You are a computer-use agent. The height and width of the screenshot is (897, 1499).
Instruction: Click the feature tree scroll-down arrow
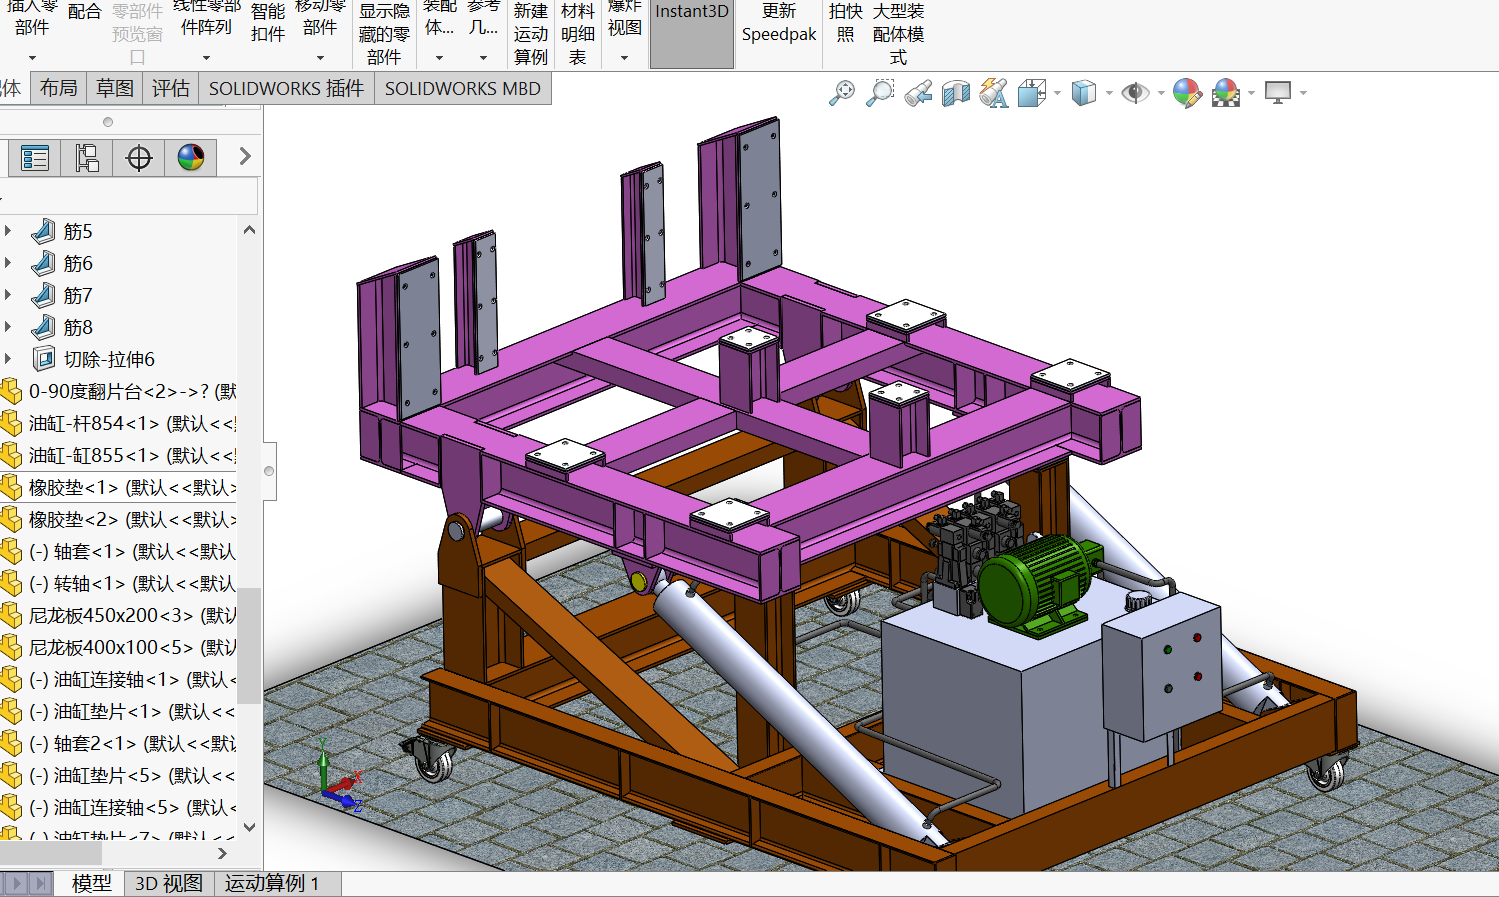(249, 827)
